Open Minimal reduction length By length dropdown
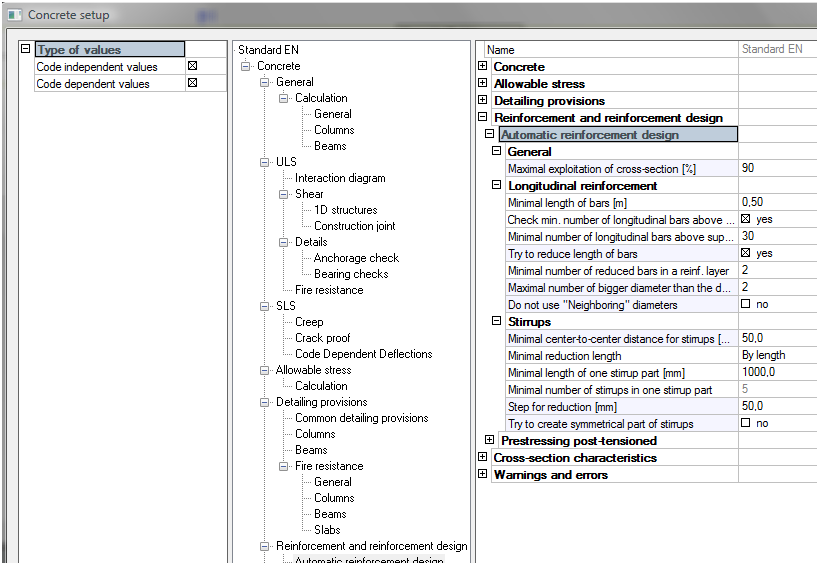819x565 pixels. 778,355
